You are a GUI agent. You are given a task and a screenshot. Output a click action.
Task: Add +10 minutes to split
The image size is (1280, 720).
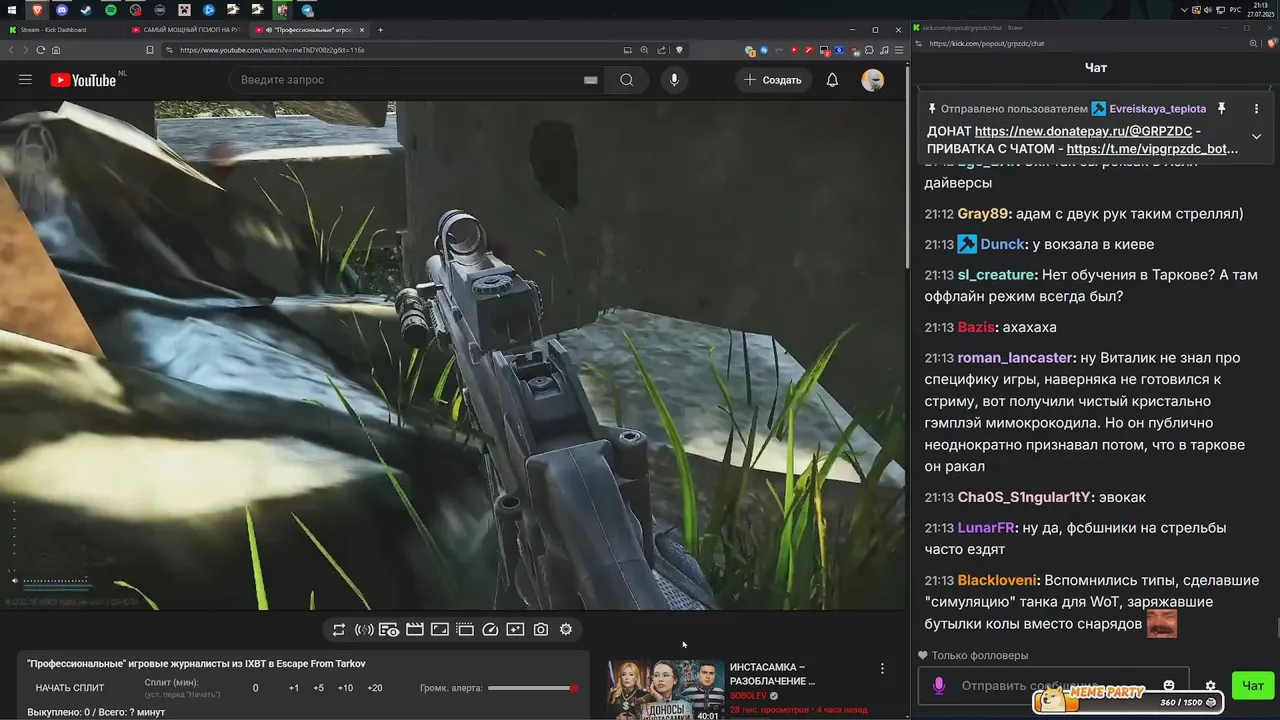[x=345, y=688]
